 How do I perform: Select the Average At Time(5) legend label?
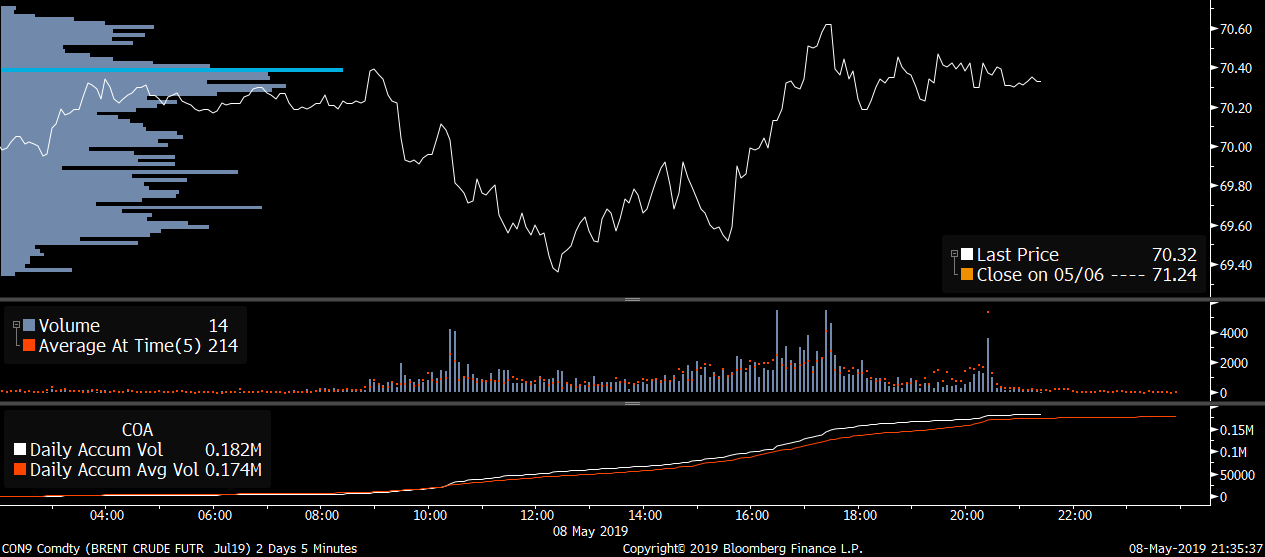click(119, 346)
